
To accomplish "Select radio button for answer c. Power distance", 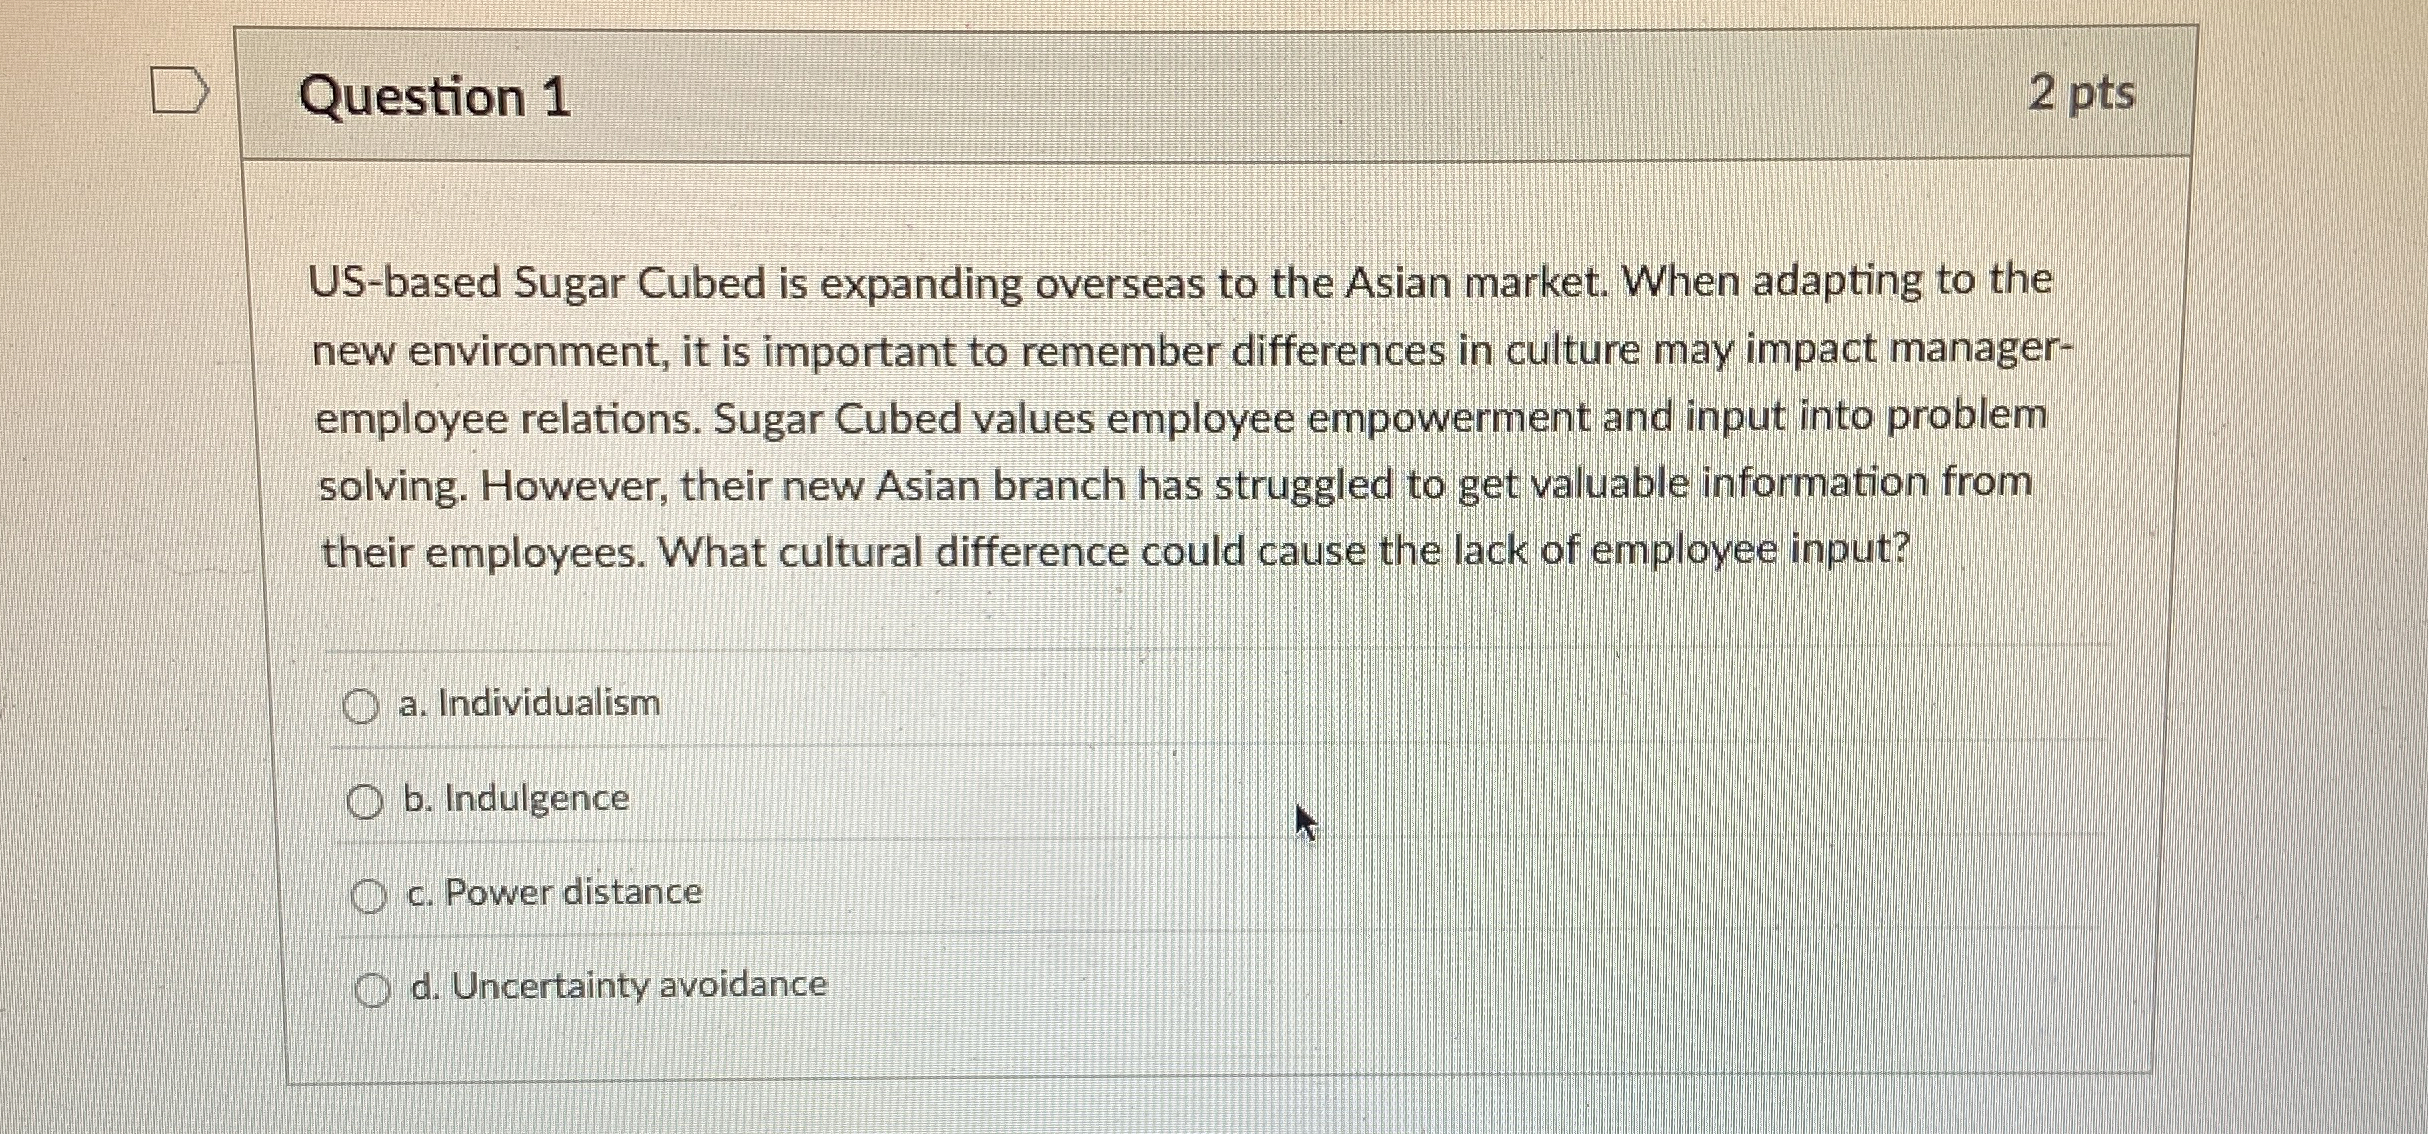I will (x=366, y=893).
